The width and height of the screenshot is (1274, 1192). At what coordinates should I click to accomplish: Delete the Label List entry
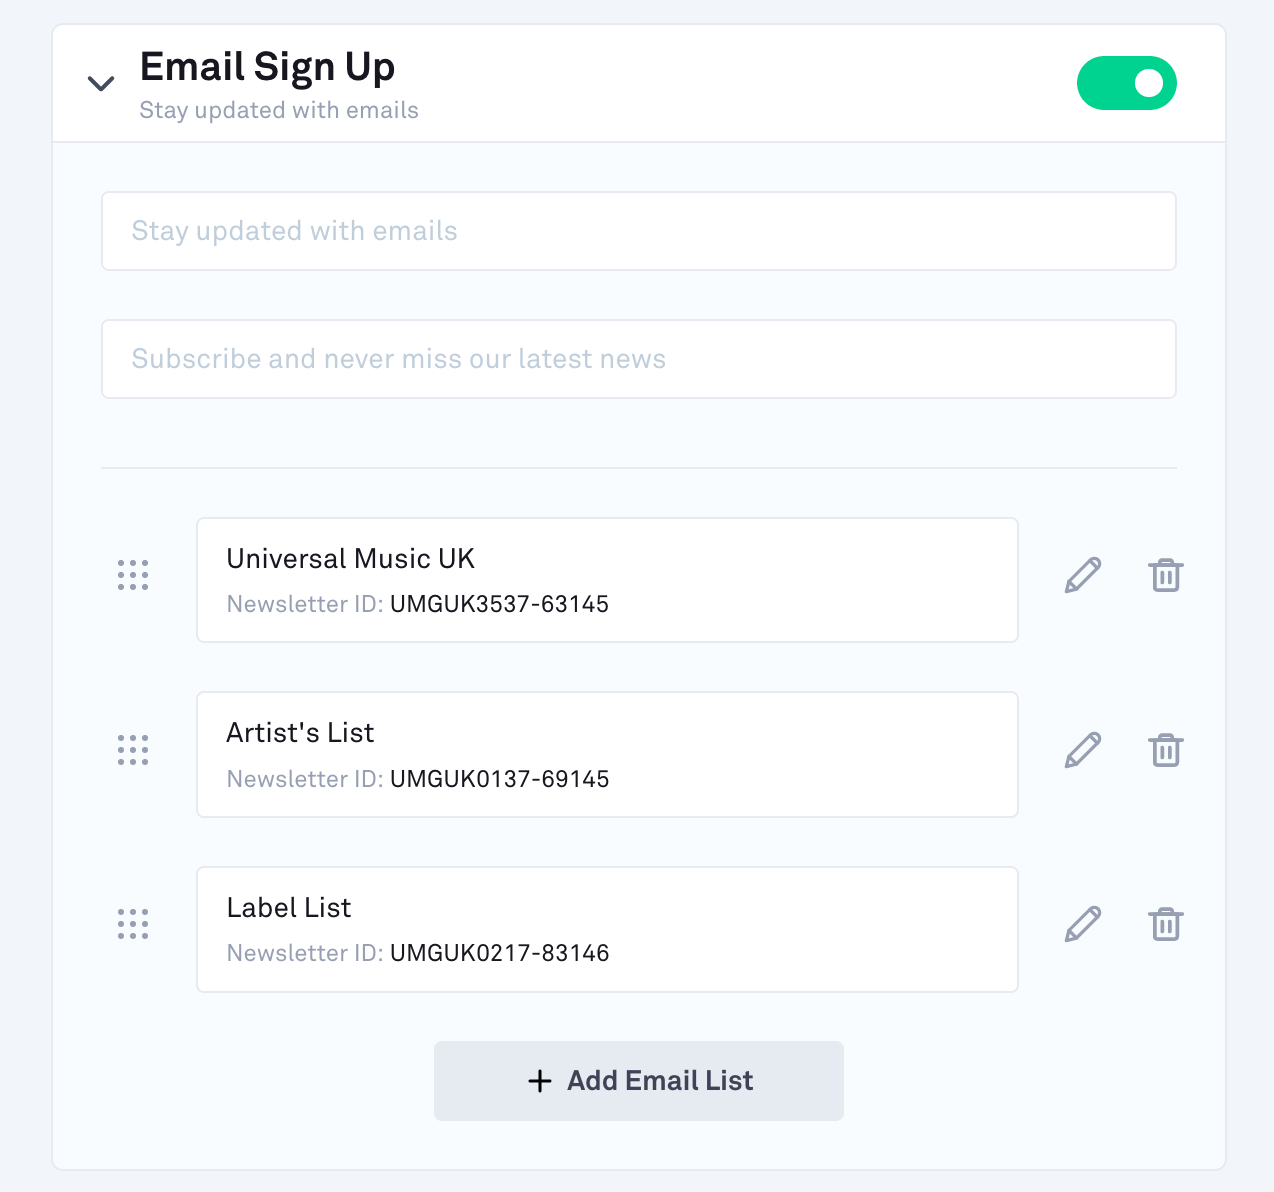pyautogui.click(x=1166, y=925)
